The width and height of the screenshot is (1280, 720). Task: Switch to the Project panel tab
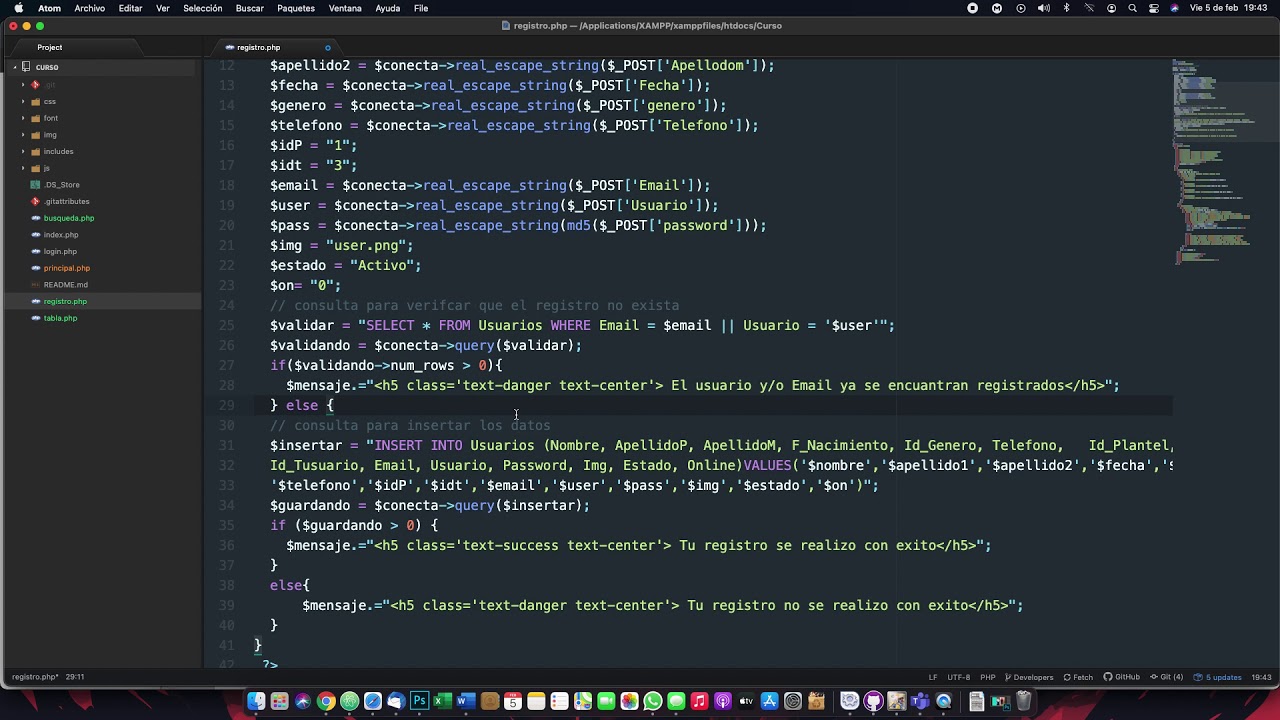pyautogui.click(x=50, y=47)
